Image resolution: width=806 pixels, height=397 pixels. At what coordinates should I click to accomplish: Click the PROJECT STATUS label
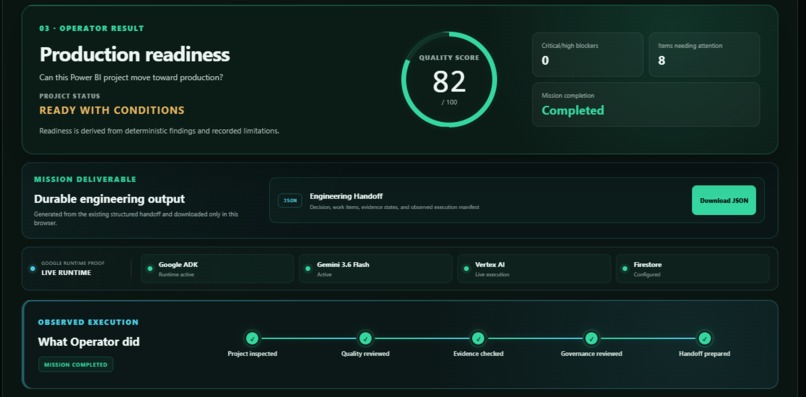coord(70,96)
